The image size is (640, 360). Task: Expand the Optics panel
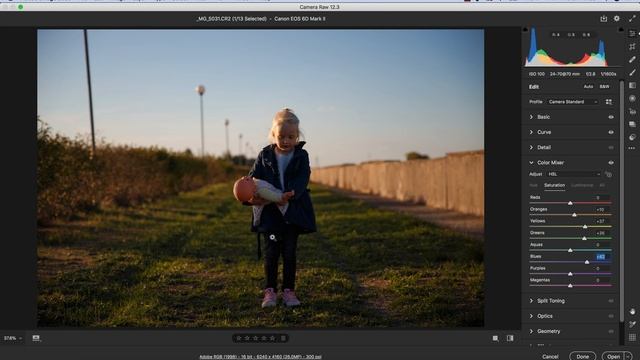(x=531, y=316)
